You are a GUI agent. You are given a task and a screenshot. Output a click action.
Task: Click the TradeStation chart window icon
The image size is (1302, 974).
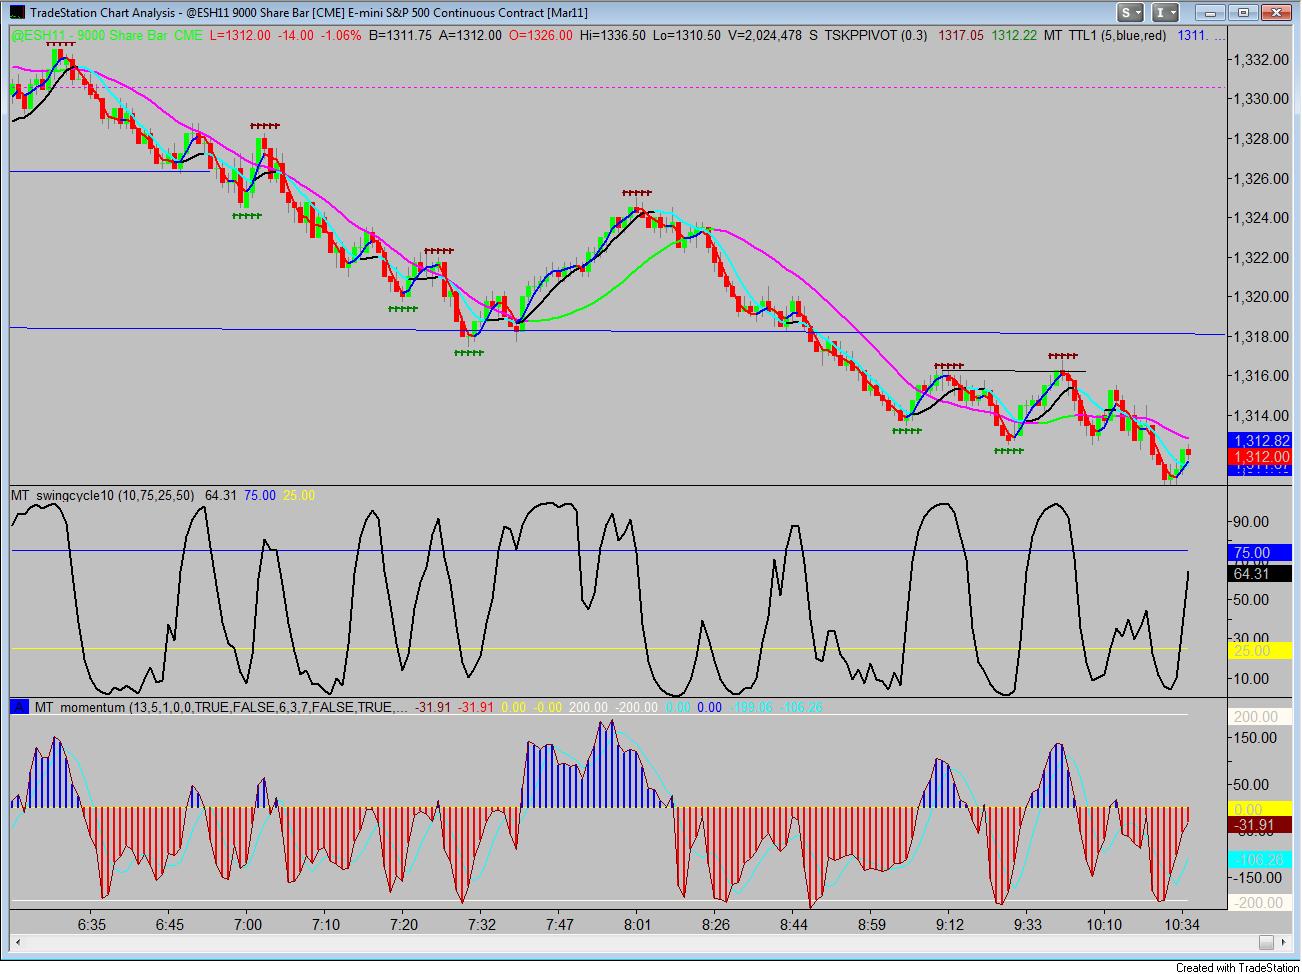click(16, 13)
